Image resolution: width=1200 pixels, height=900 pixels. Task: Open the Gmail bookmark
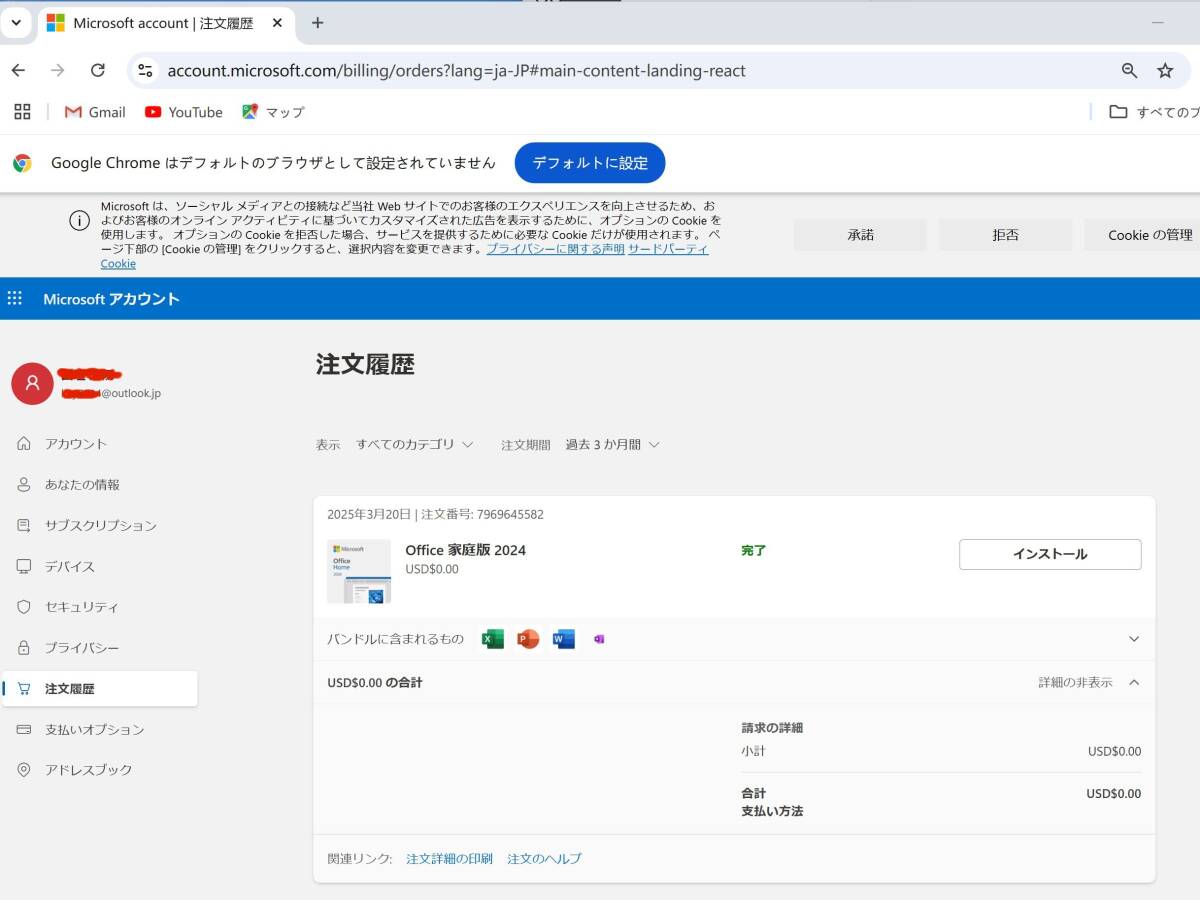coord(95,112)
